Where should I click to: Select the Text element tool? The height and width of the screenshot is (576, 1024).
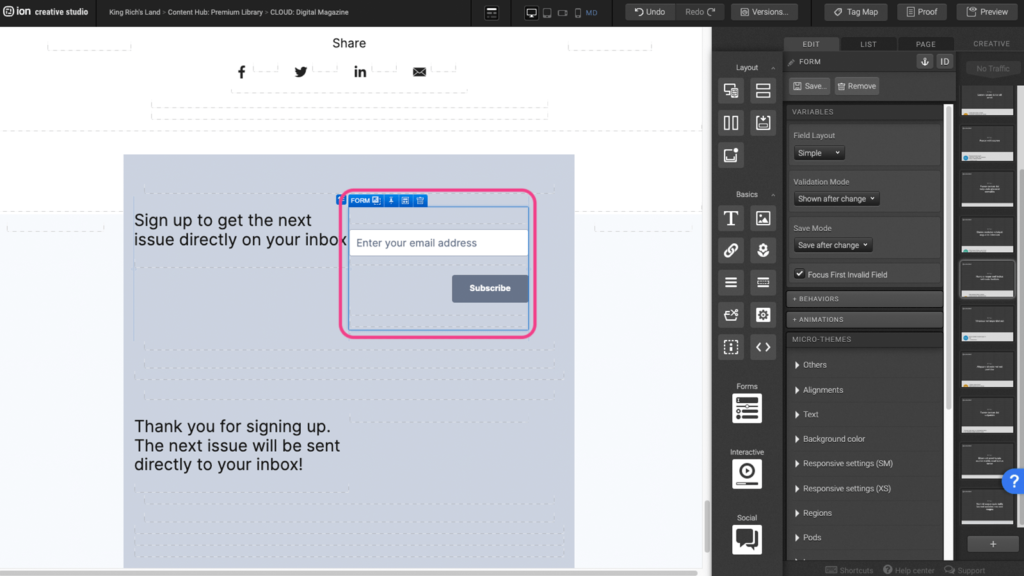[731, 218]
